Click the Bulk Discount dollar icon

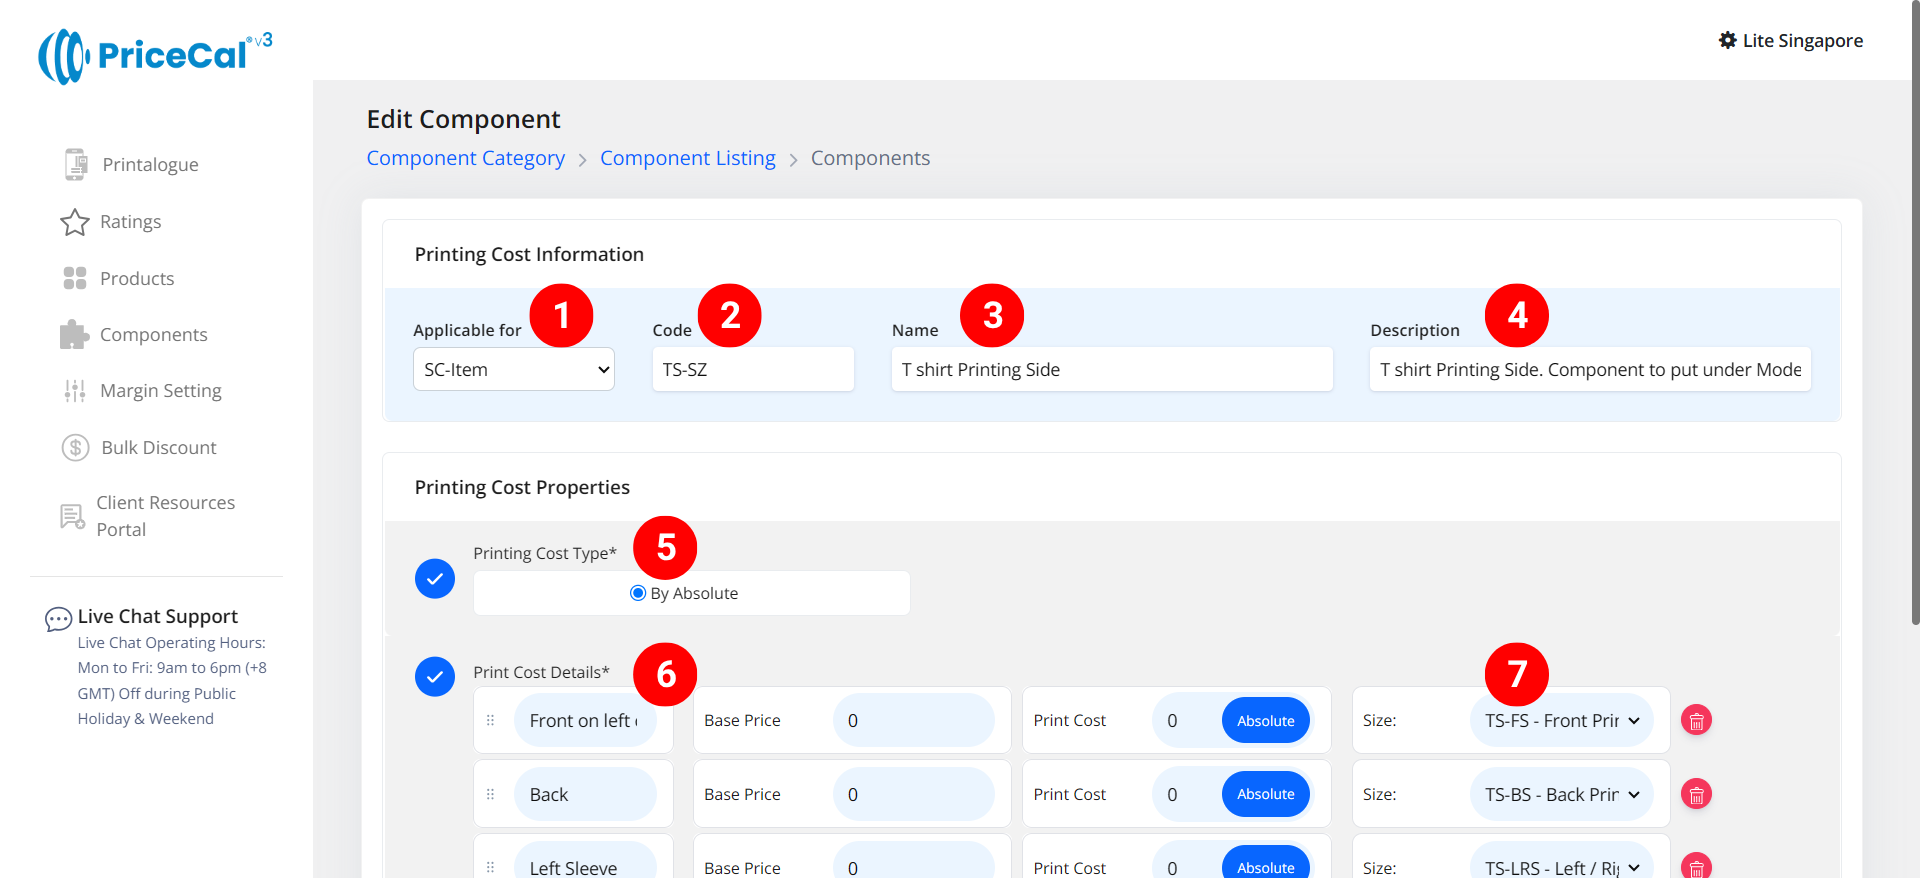(75, 447)
